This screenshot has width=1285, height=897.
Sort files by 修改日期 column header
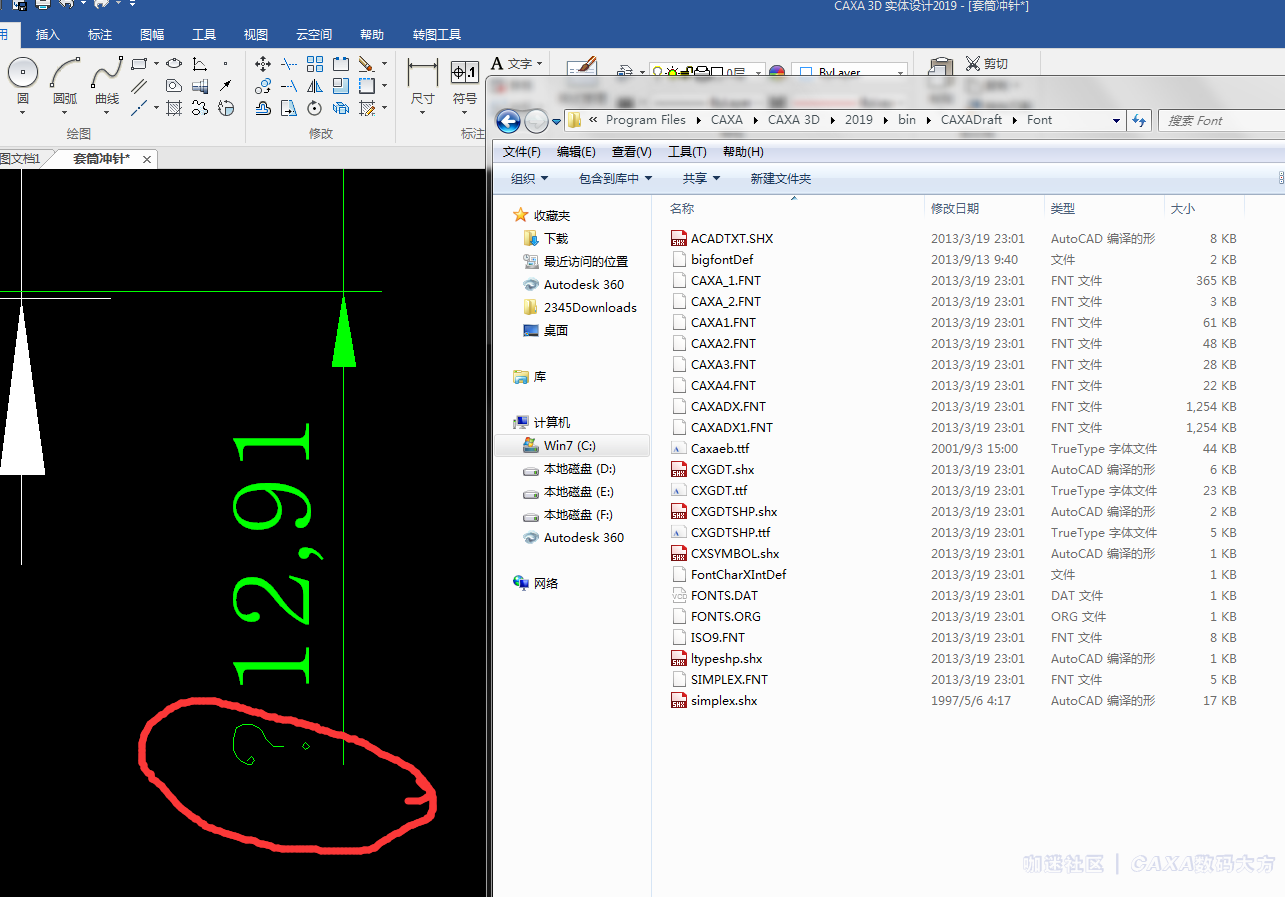[x=955, y=209]
